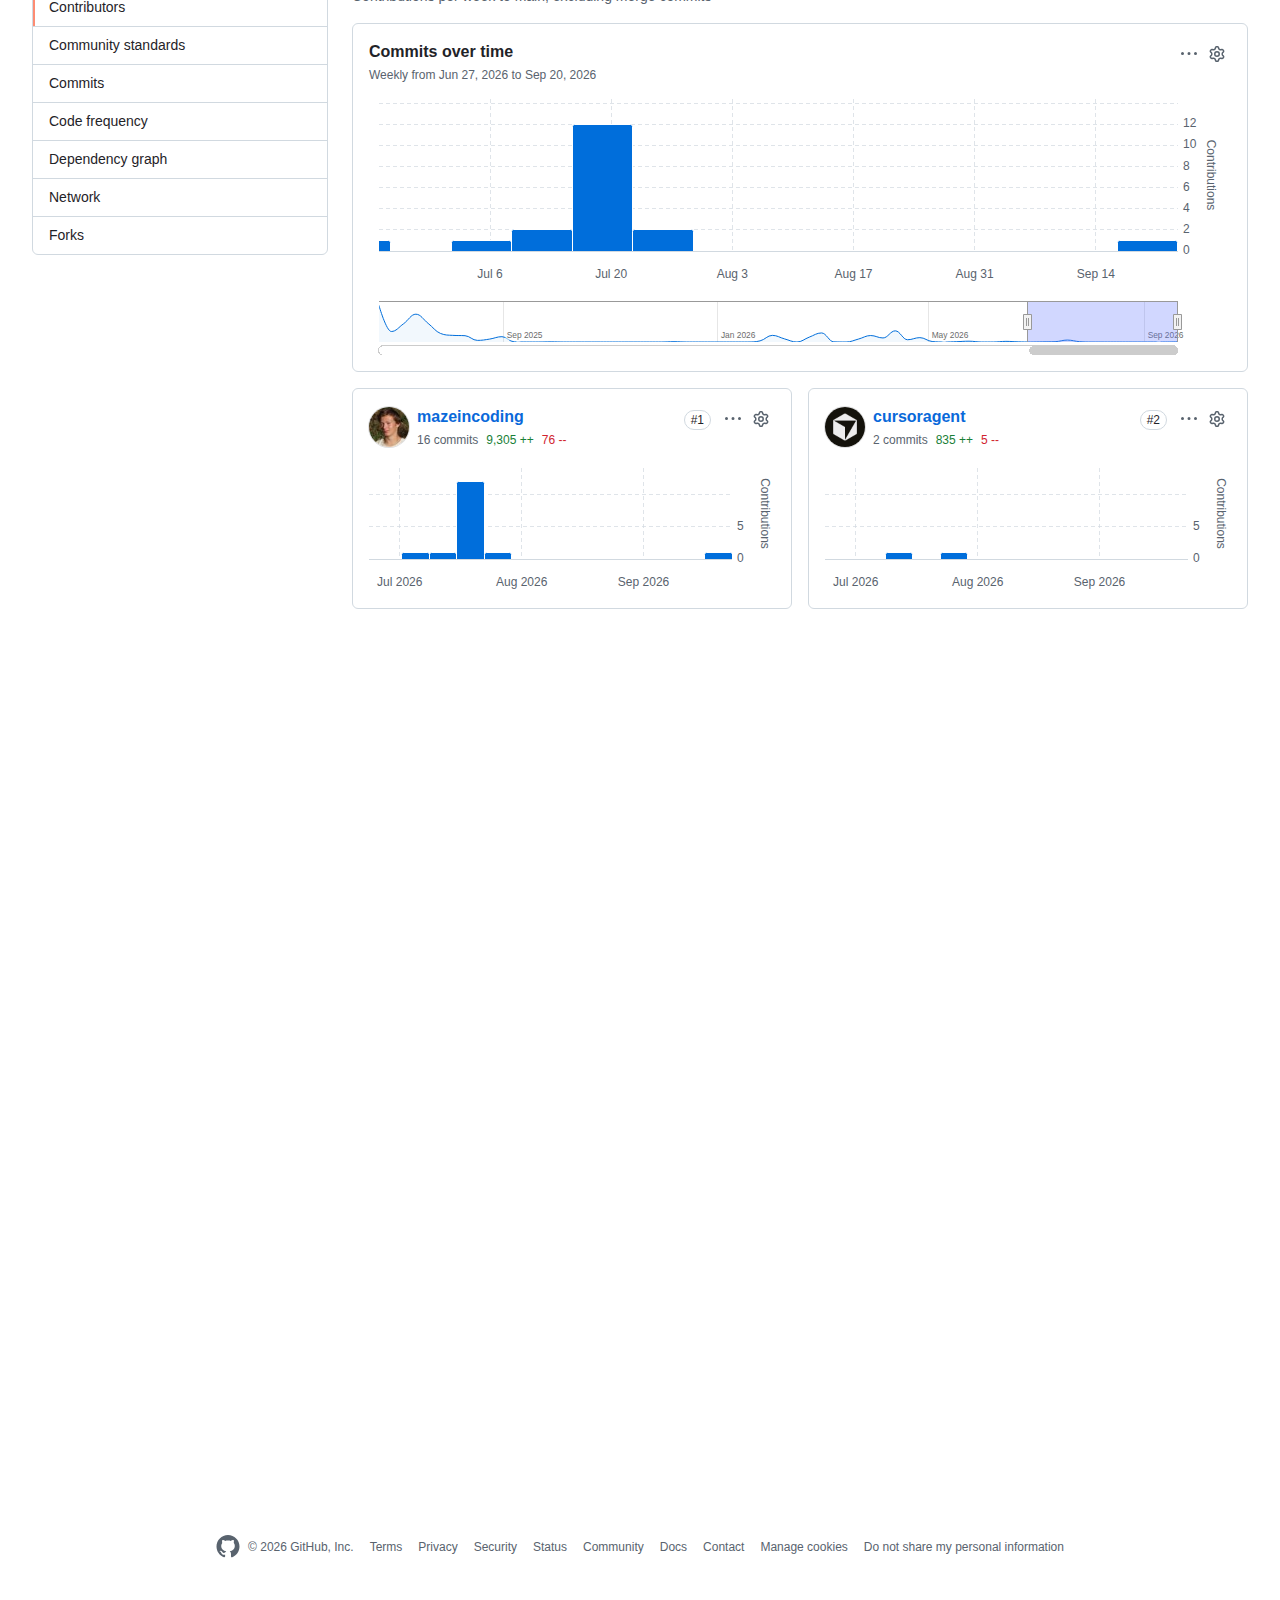Open settings gear on Commits over time chart
This screenshot has height=1600, width=1280.
pyautogui.click(x=1217, y=54)
